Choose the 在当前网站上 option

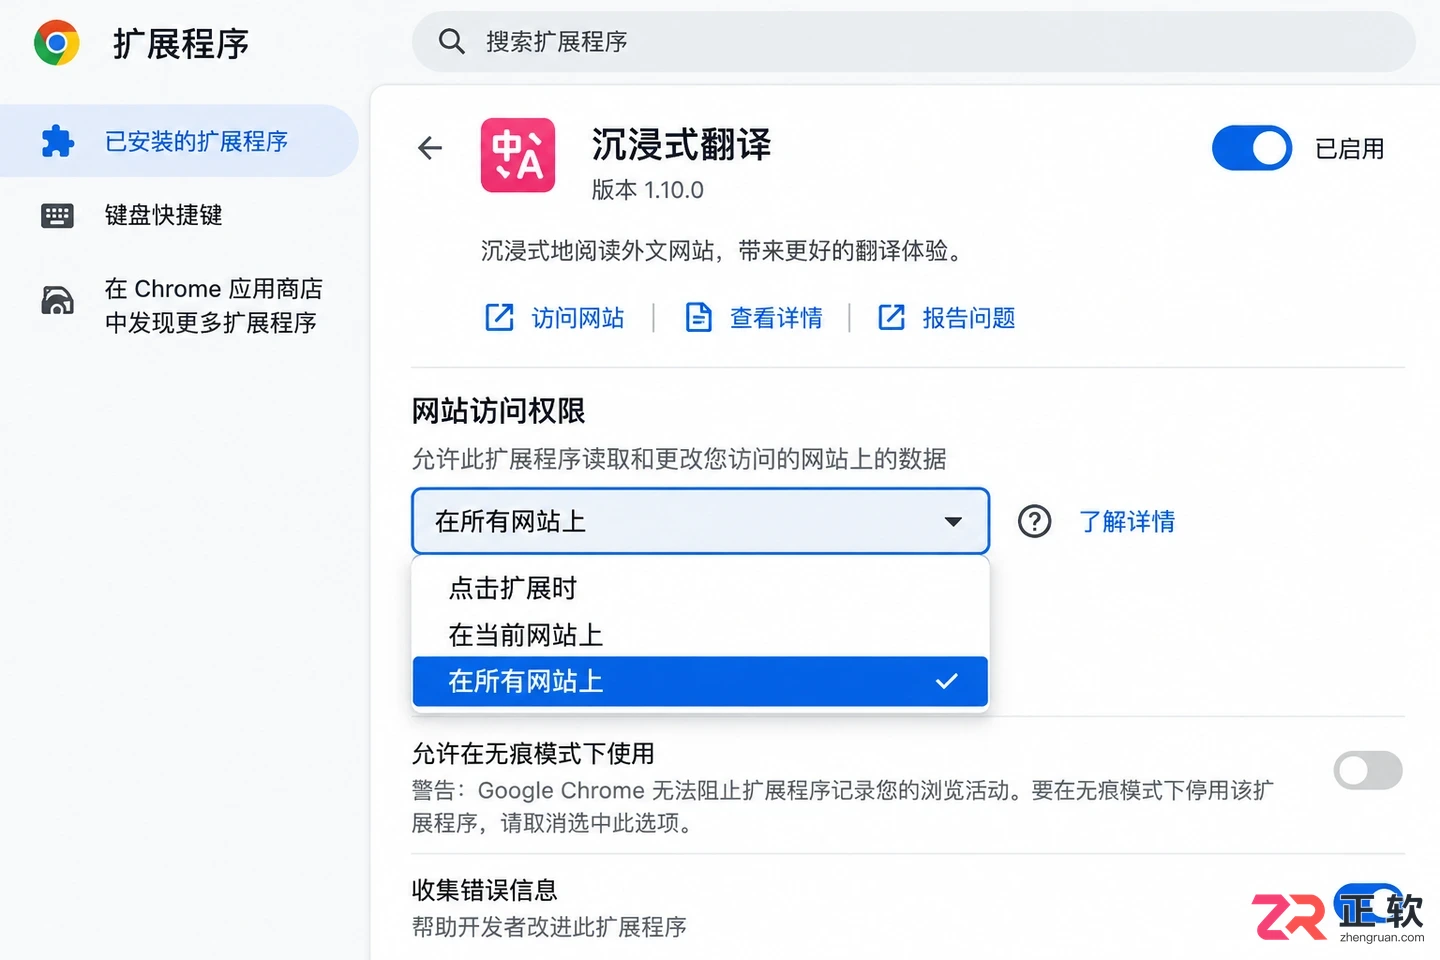(x=700, y=635)
